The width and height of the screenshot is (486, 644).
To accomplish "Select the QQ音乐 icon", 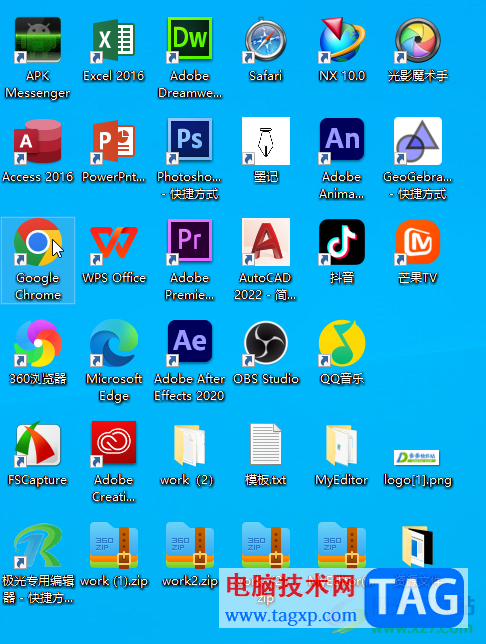I will (342, 343).
